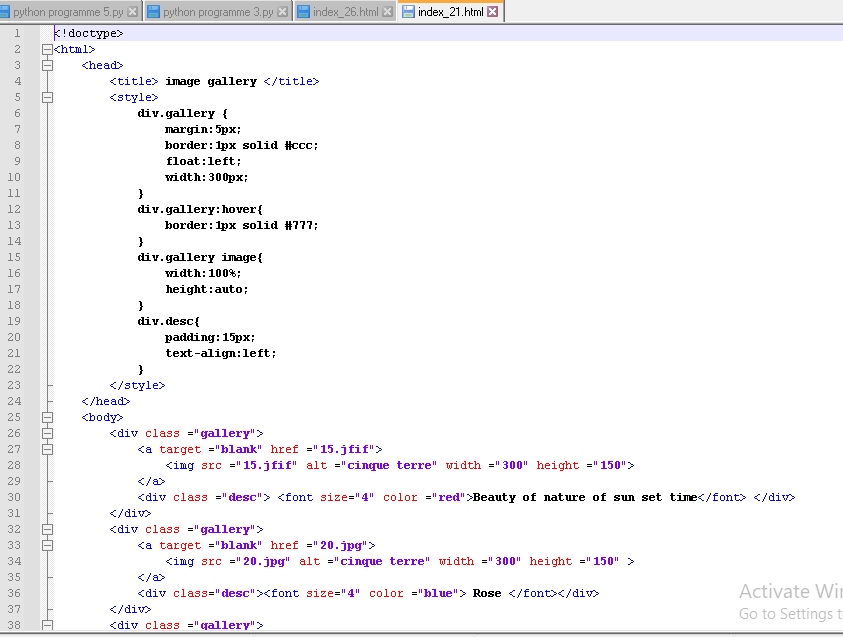Collapse the anchor fold on line 33

coord(47,545)
